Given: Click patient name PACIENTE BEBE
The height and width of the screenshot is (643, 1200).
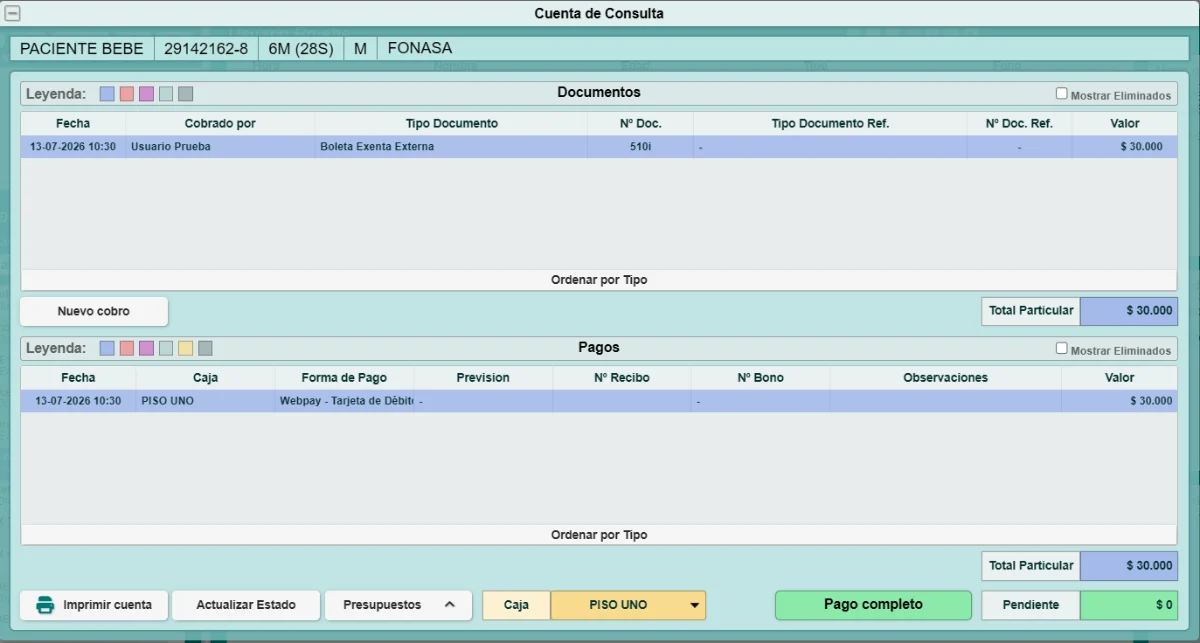Looking at the screenshot, I should click(82, 48).
